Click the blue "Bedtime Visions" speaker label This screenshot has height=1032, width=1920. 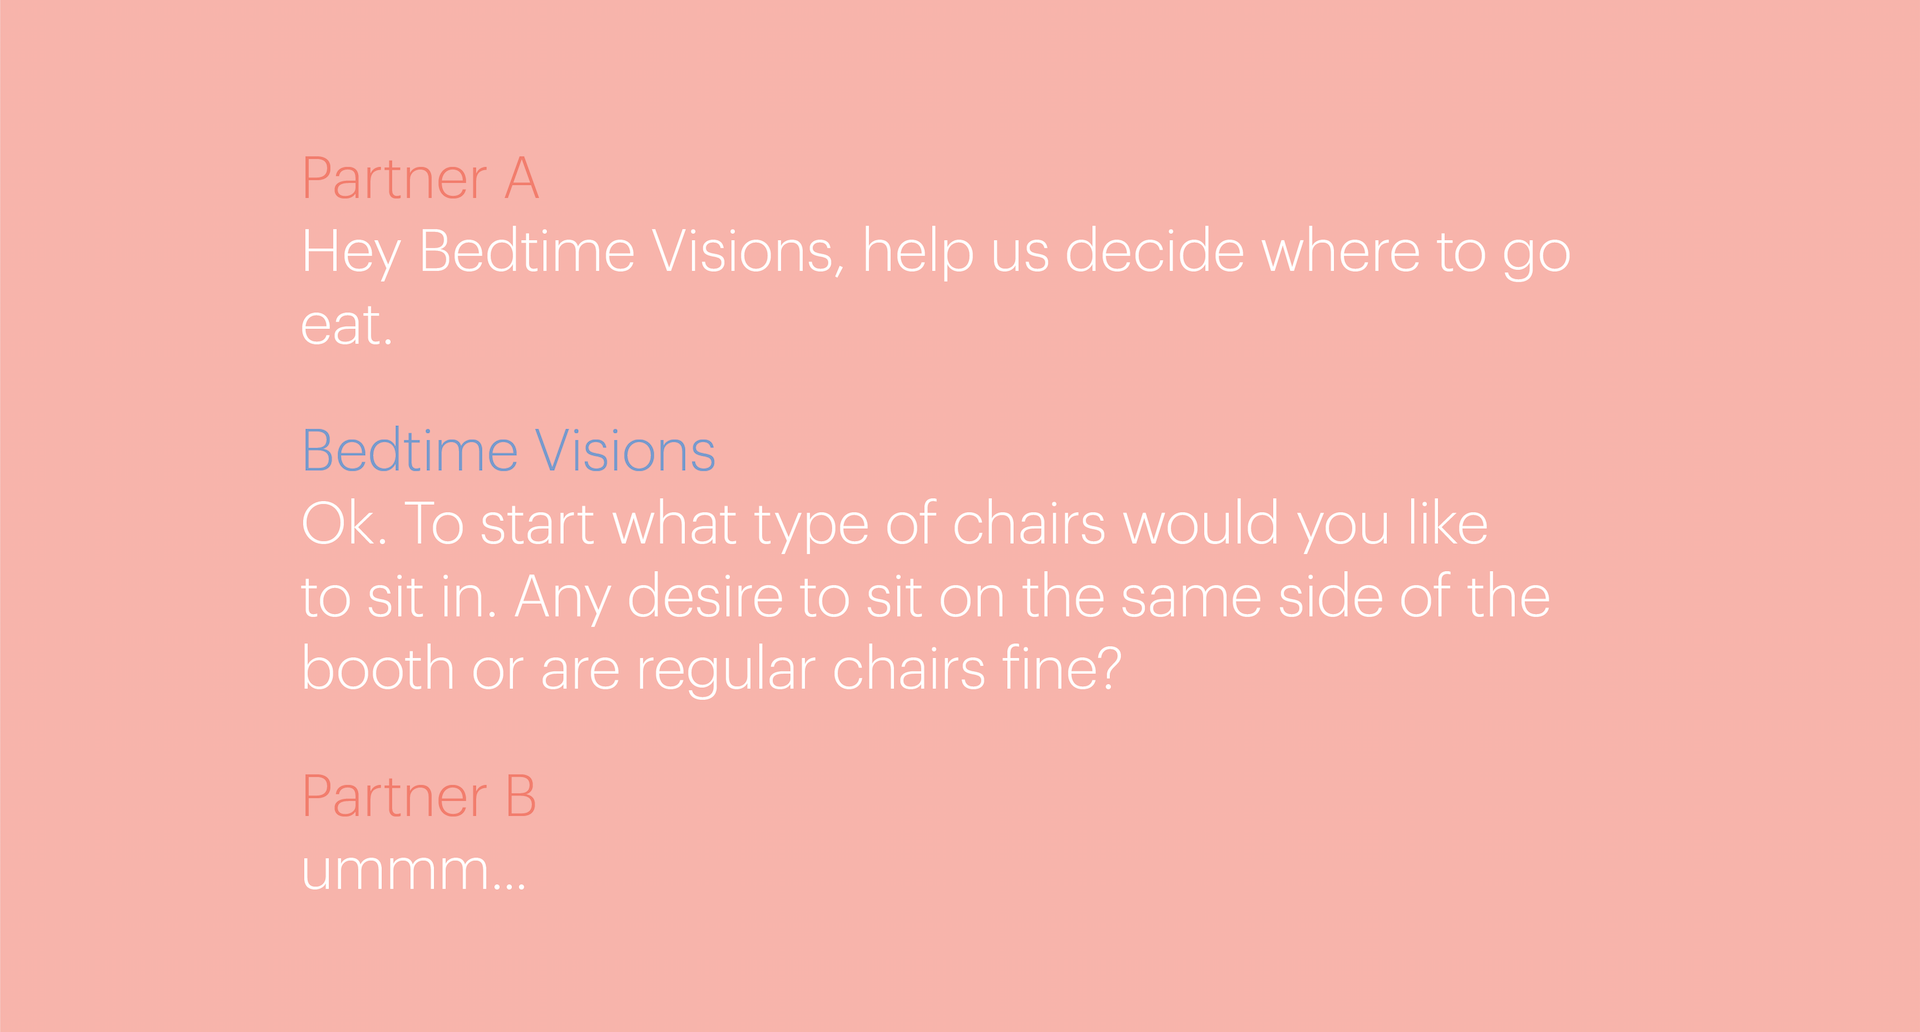click(x=508, y=452)
